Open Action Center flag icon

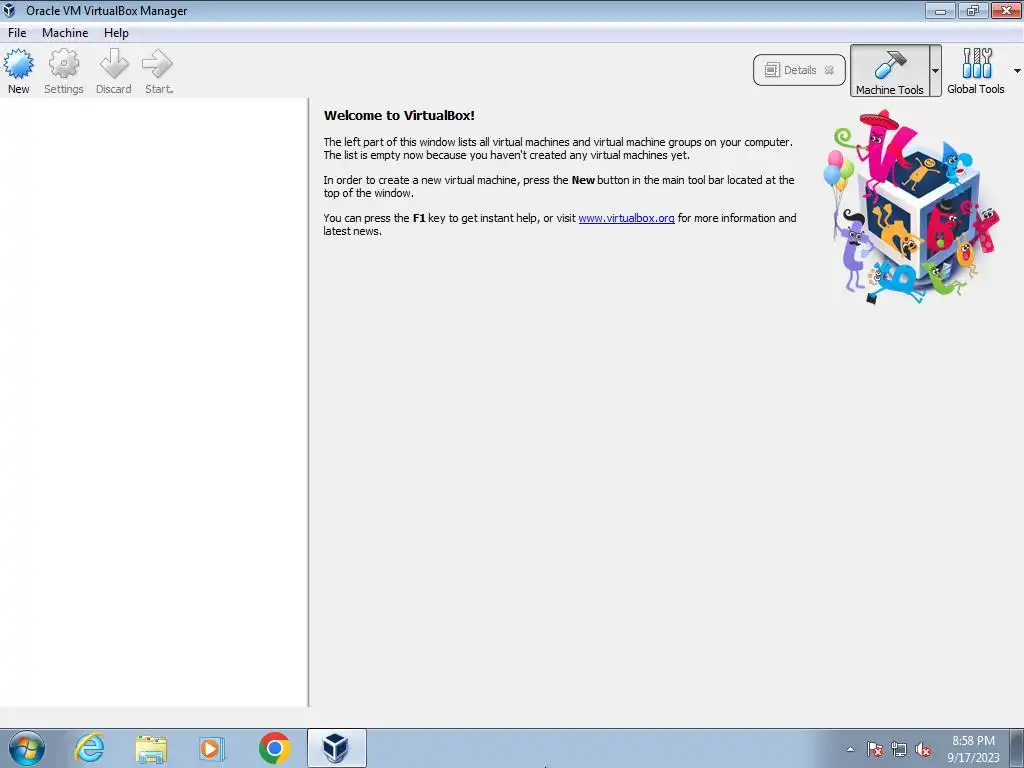875,749
